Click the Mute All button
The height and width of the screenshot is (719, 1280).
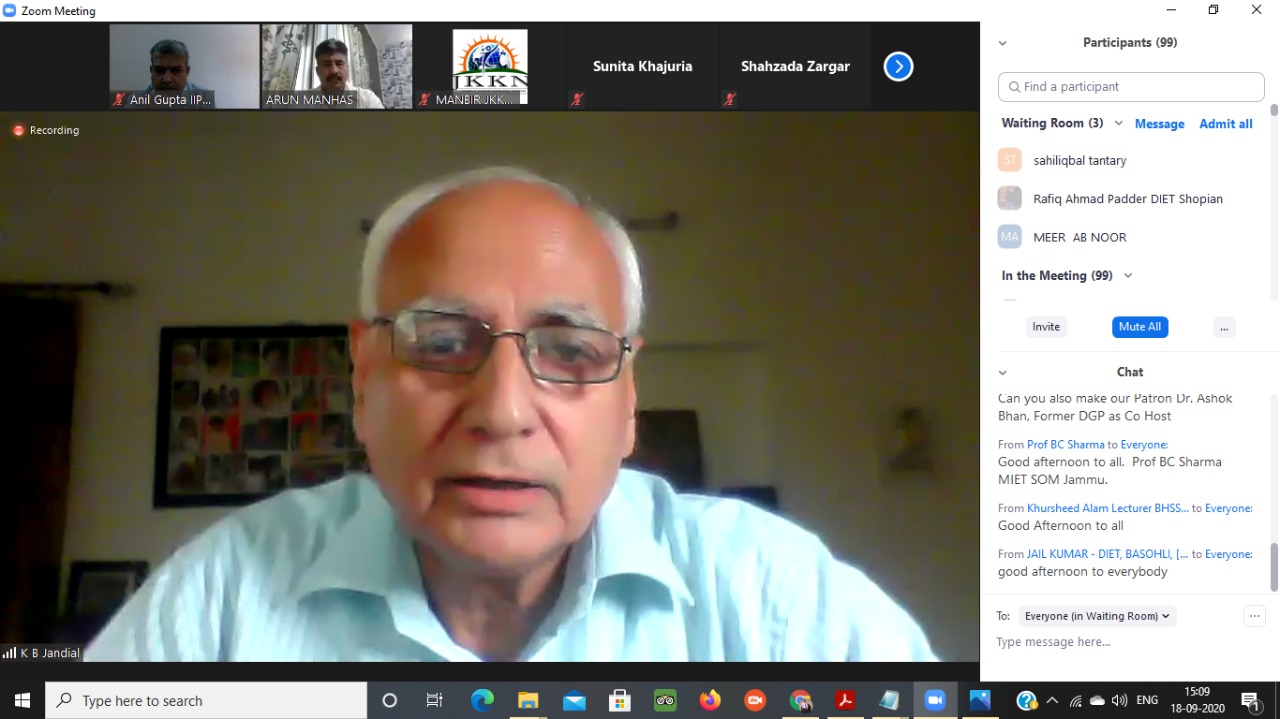(1140, 327)
